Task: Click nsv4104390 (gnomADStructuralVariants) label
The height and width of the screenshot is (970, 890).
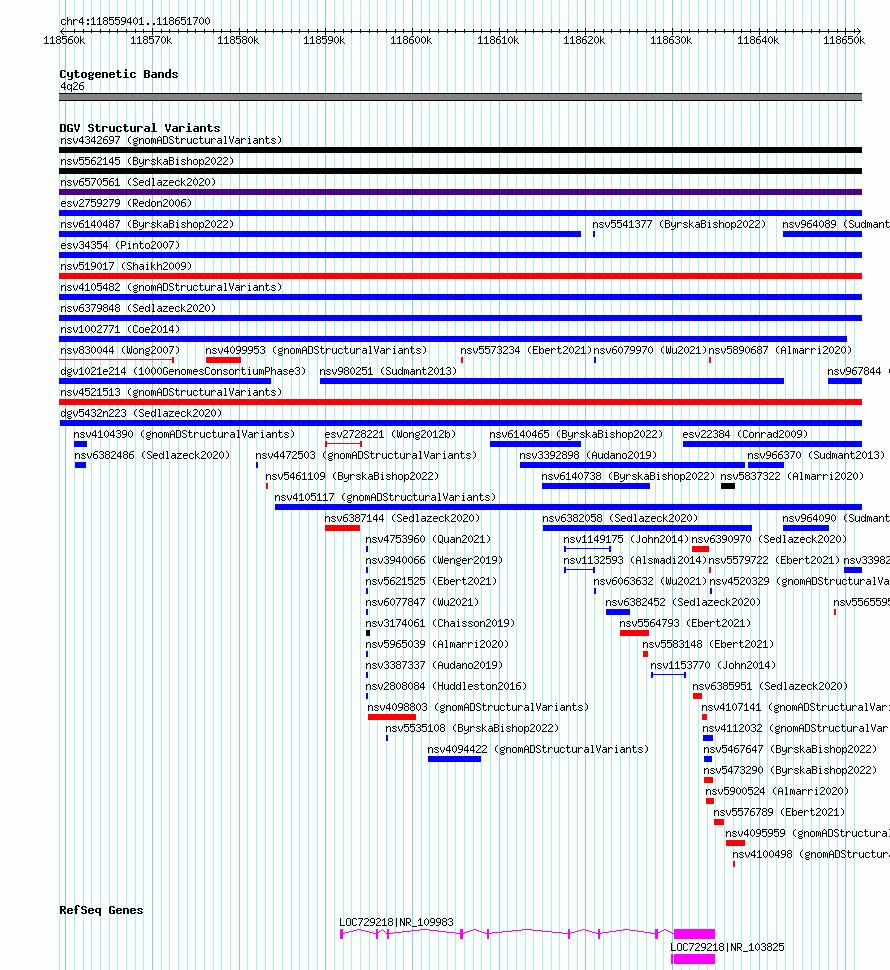Action: pos(184,435)
